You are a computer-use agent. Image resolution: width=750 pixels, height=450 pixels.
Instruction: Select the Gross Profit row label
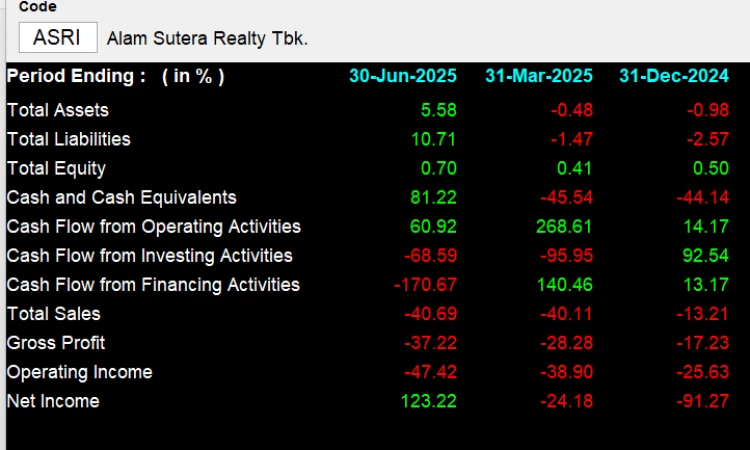click(56, 343)
